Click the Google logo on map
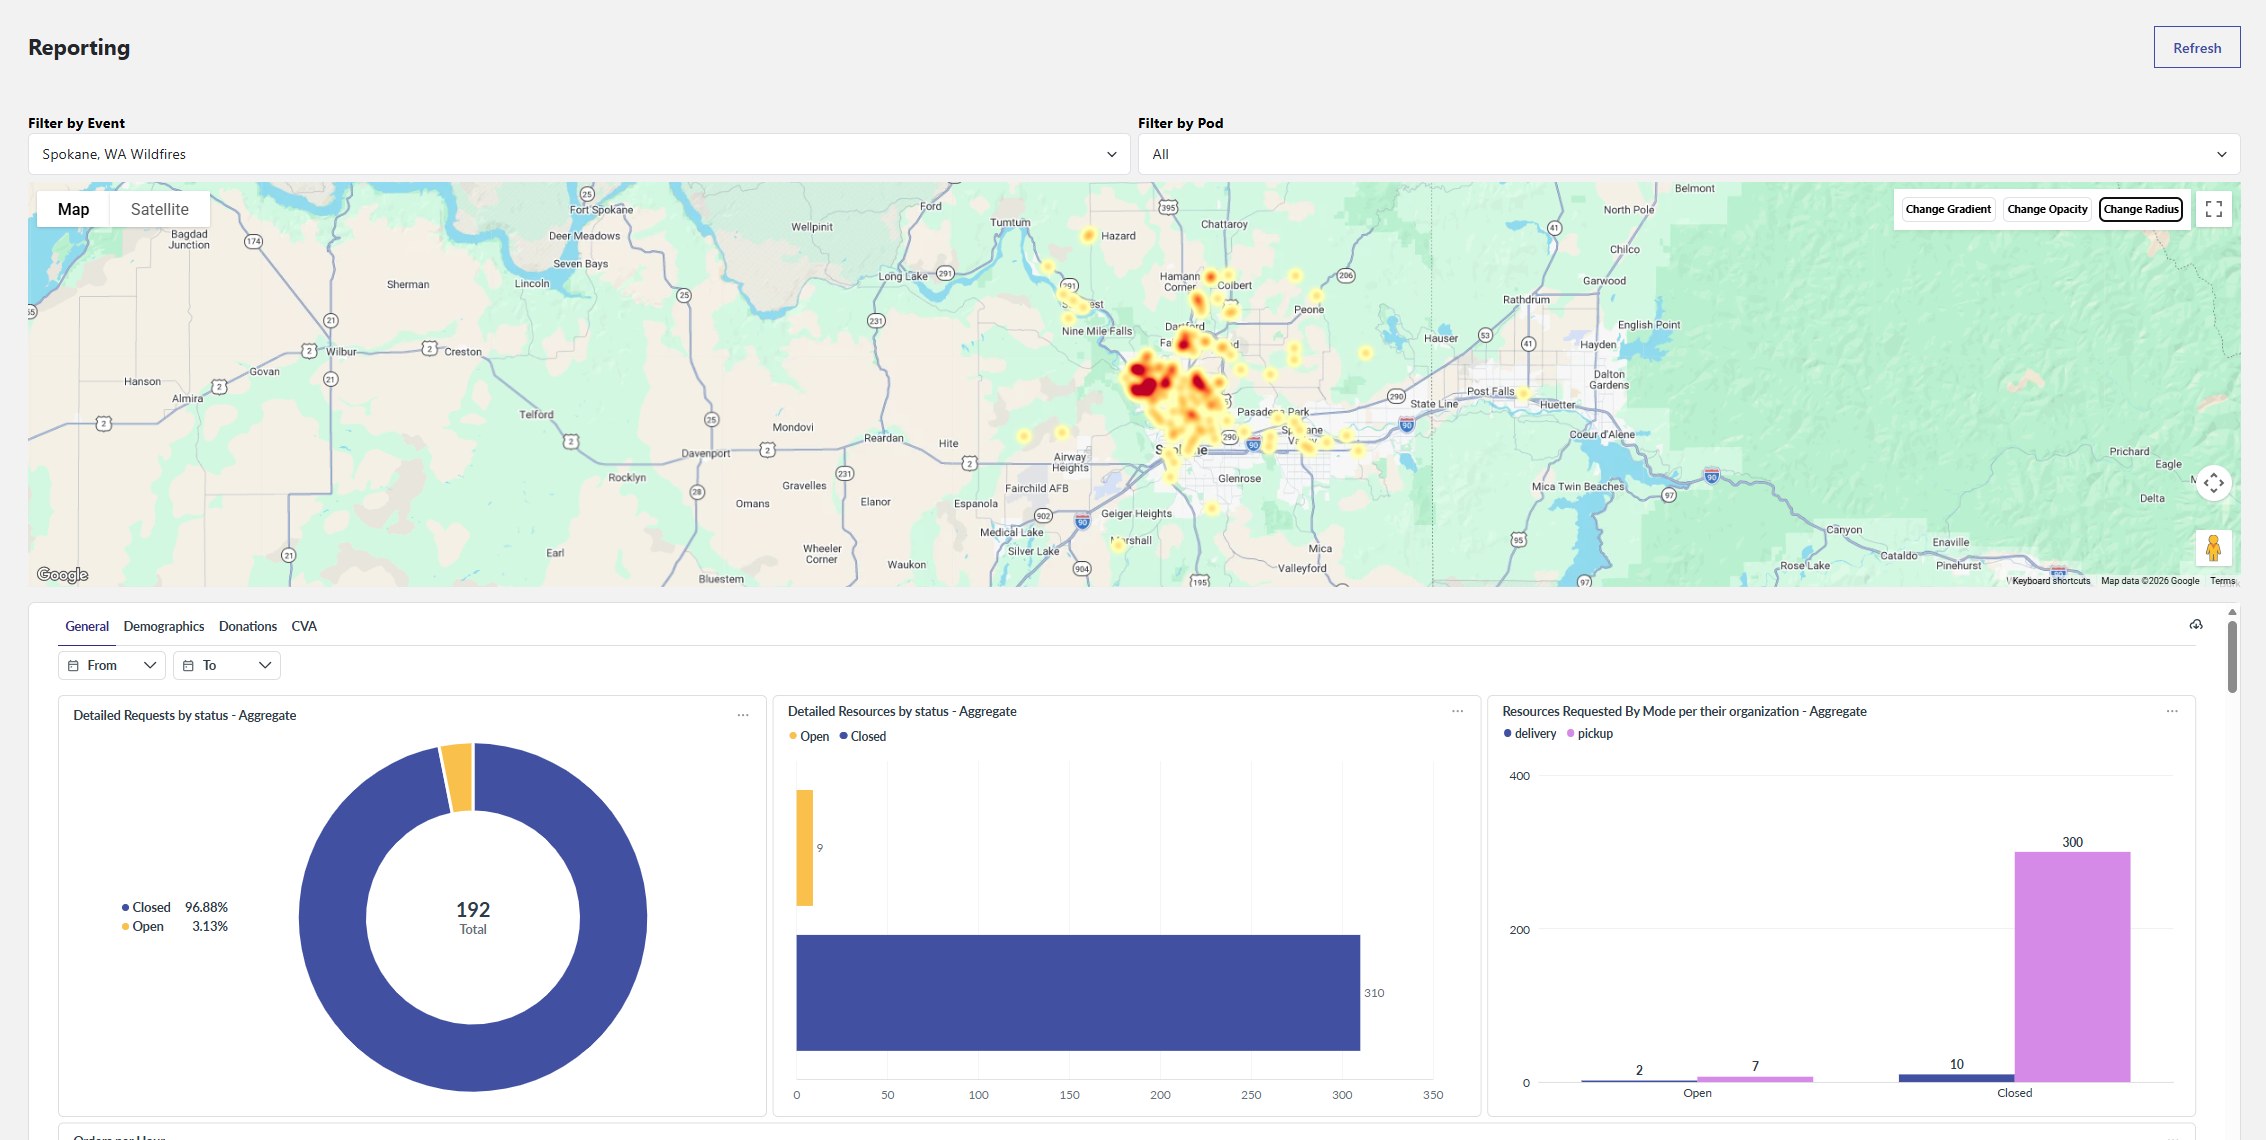This screenshot has height=1140, width=2266. click(x=62, y=575)
